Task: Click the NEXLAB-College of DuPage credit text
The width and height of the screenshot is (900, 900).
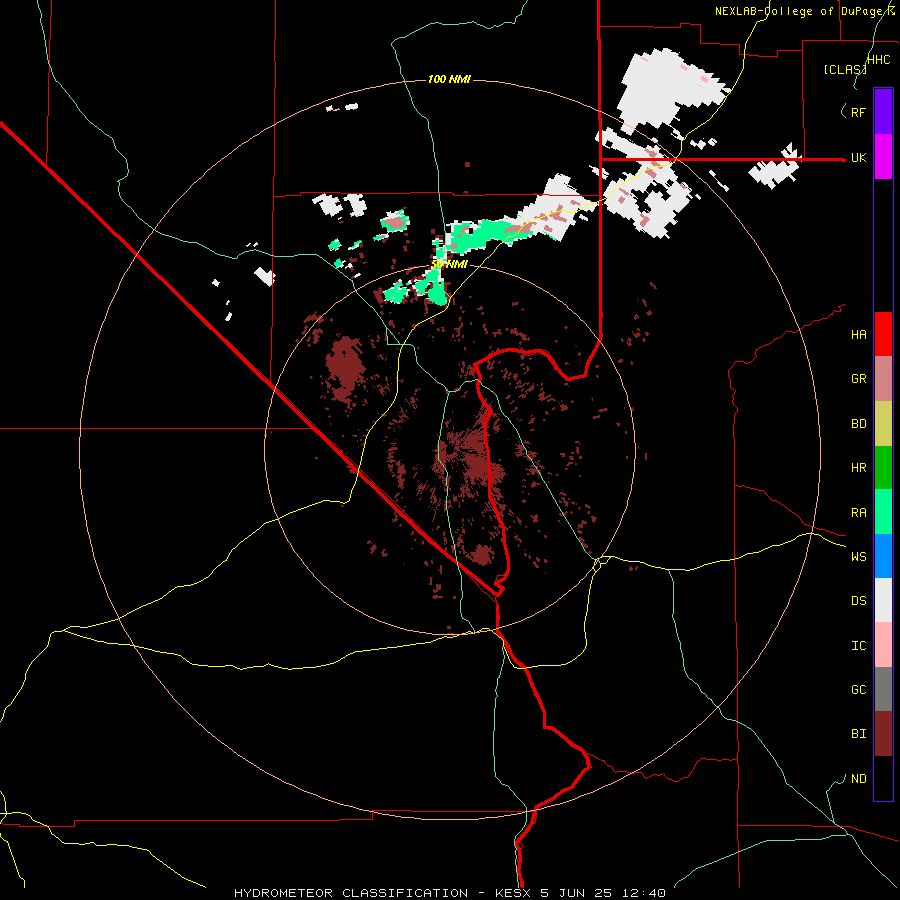Action: (805, 11)
